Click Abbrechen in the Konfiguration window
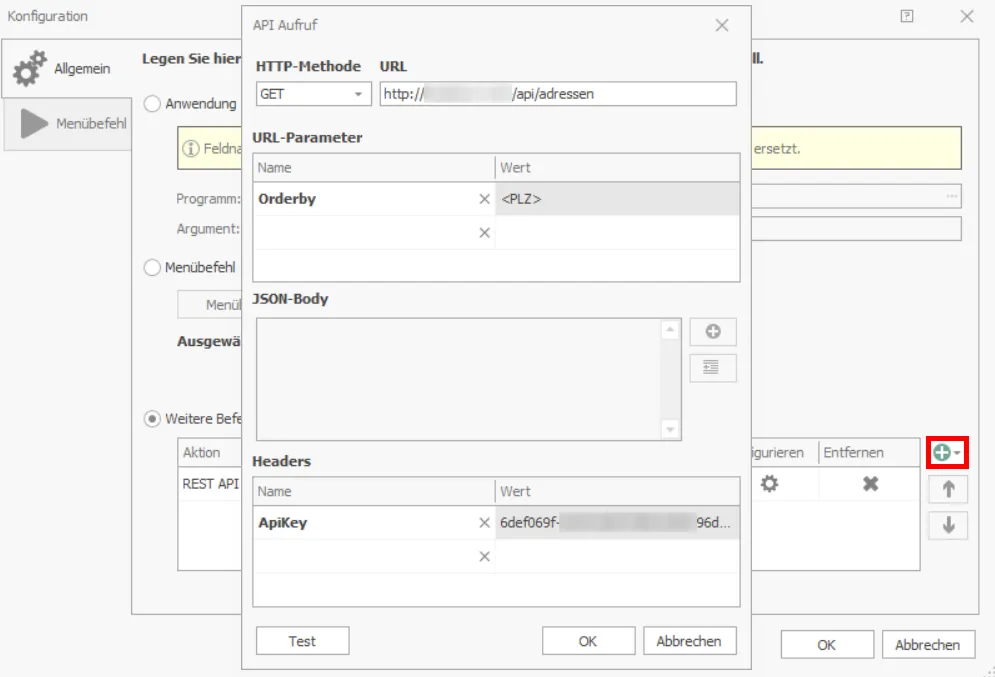The height and width of the screenshot is (677, 995). click(x=928, y=645)
